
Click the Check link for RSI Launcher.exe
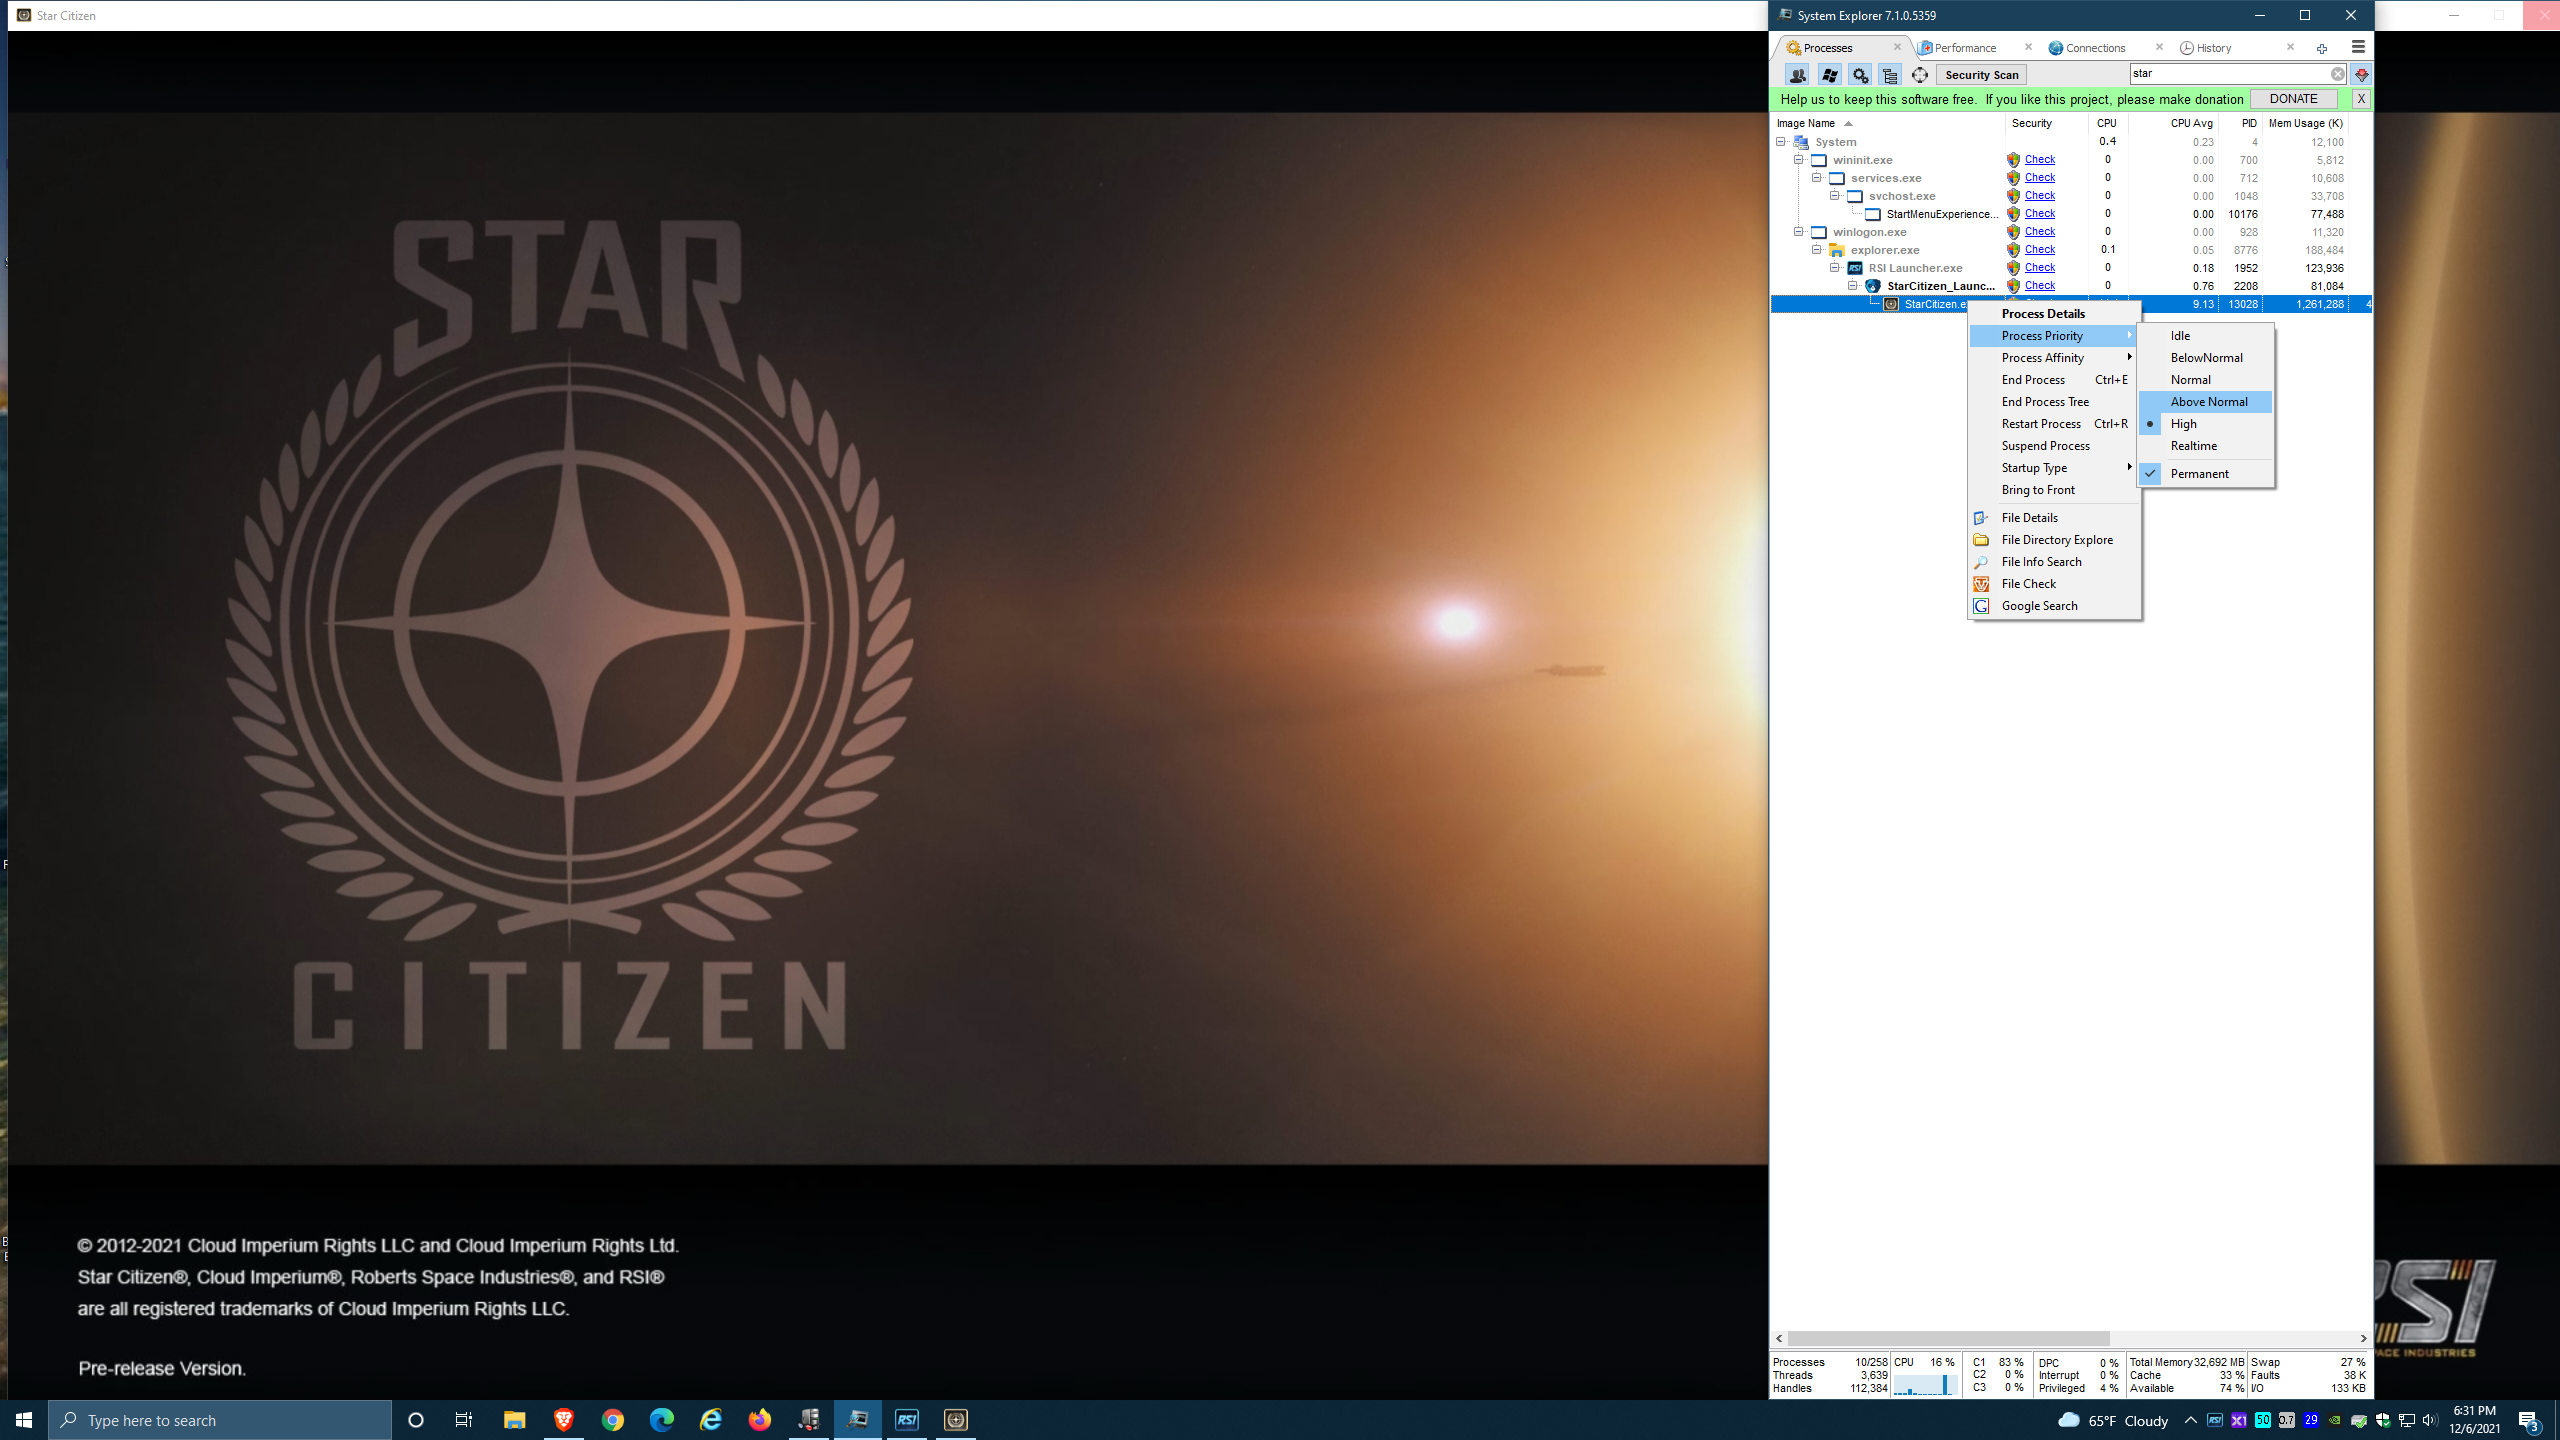pyautogui.click(x=2040, y=268)
